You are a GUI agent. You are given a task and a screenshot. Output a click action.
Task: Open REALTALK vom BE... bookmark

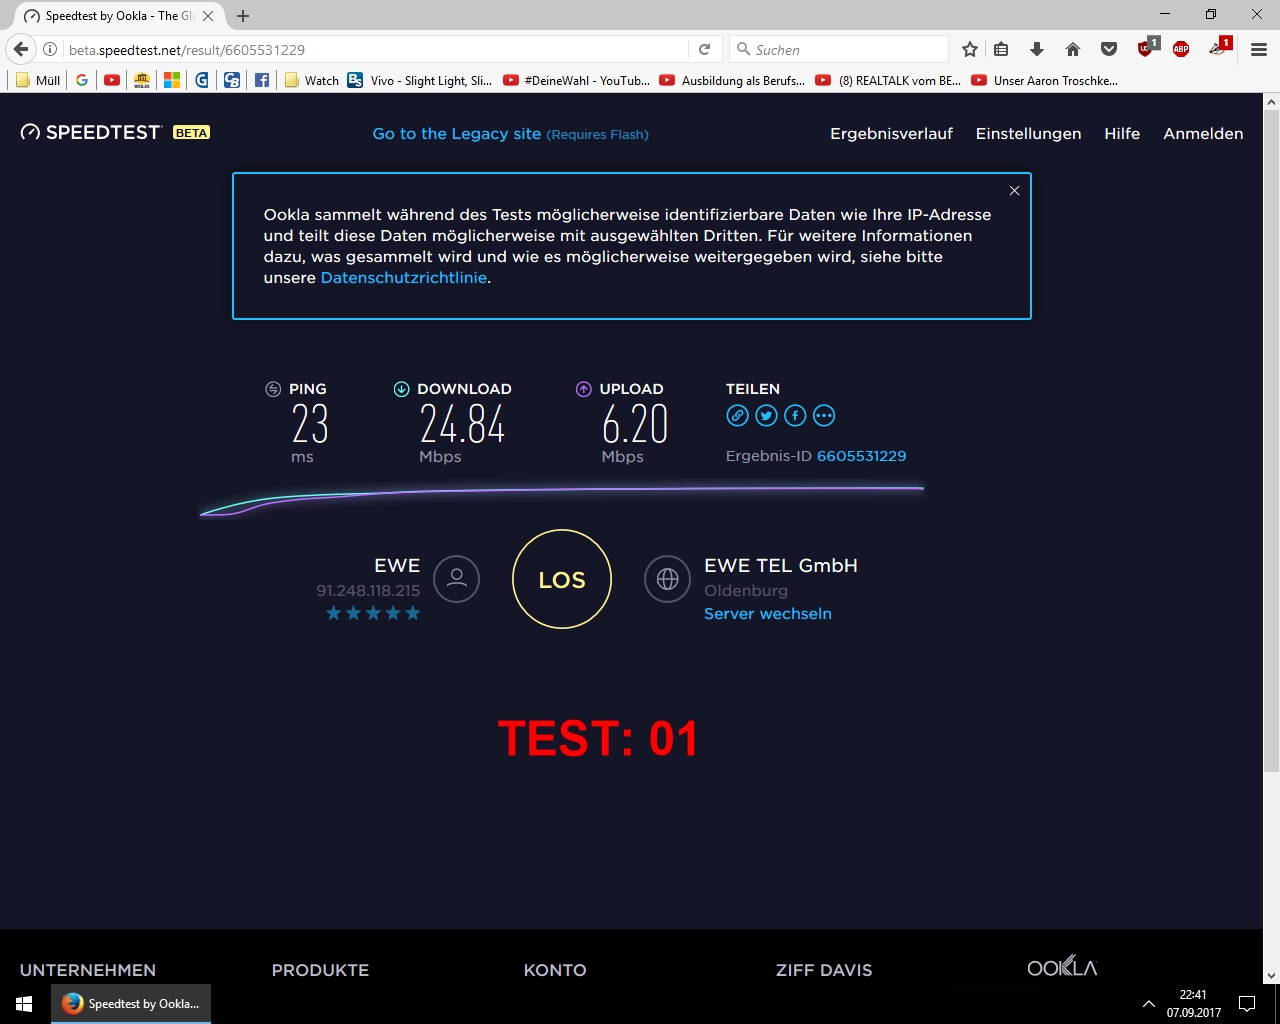coord(888,80)
